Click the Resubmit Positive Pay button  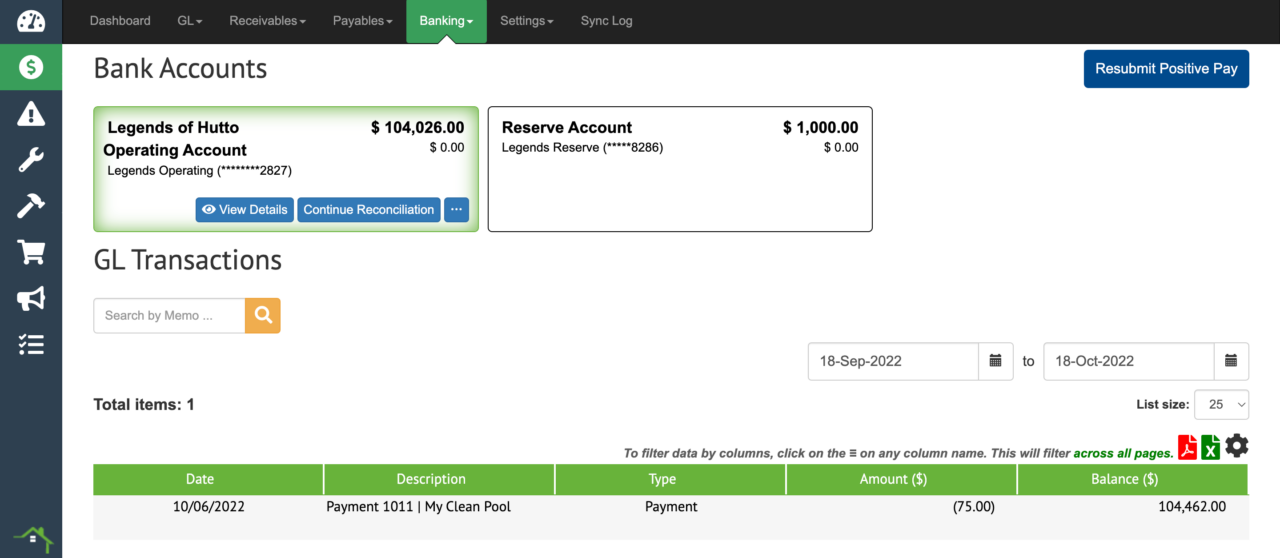pyautogui.click(x=1166, y=69)
